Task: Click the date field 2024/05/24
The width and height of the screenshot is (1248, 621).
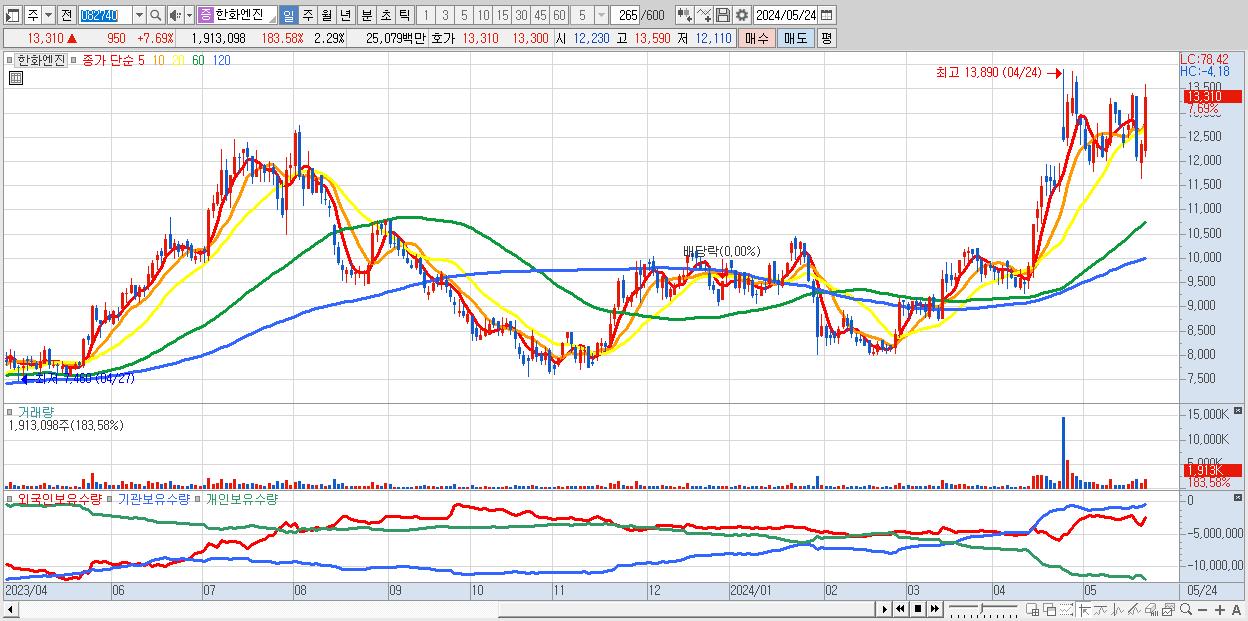Action: (x=785, y=15)
